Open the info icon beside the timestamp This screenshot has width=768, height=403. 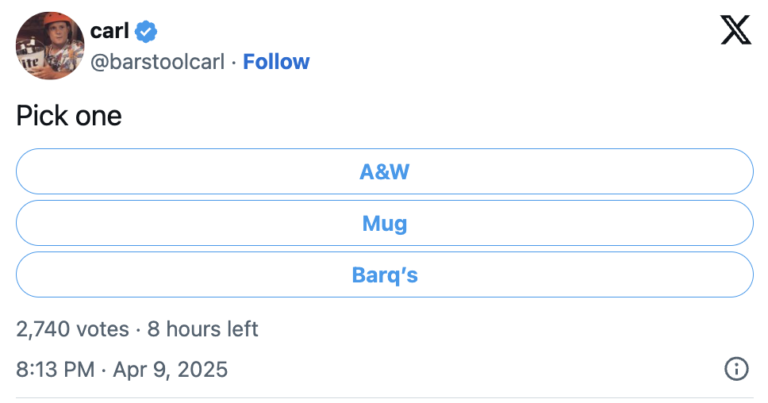point(736,369)
